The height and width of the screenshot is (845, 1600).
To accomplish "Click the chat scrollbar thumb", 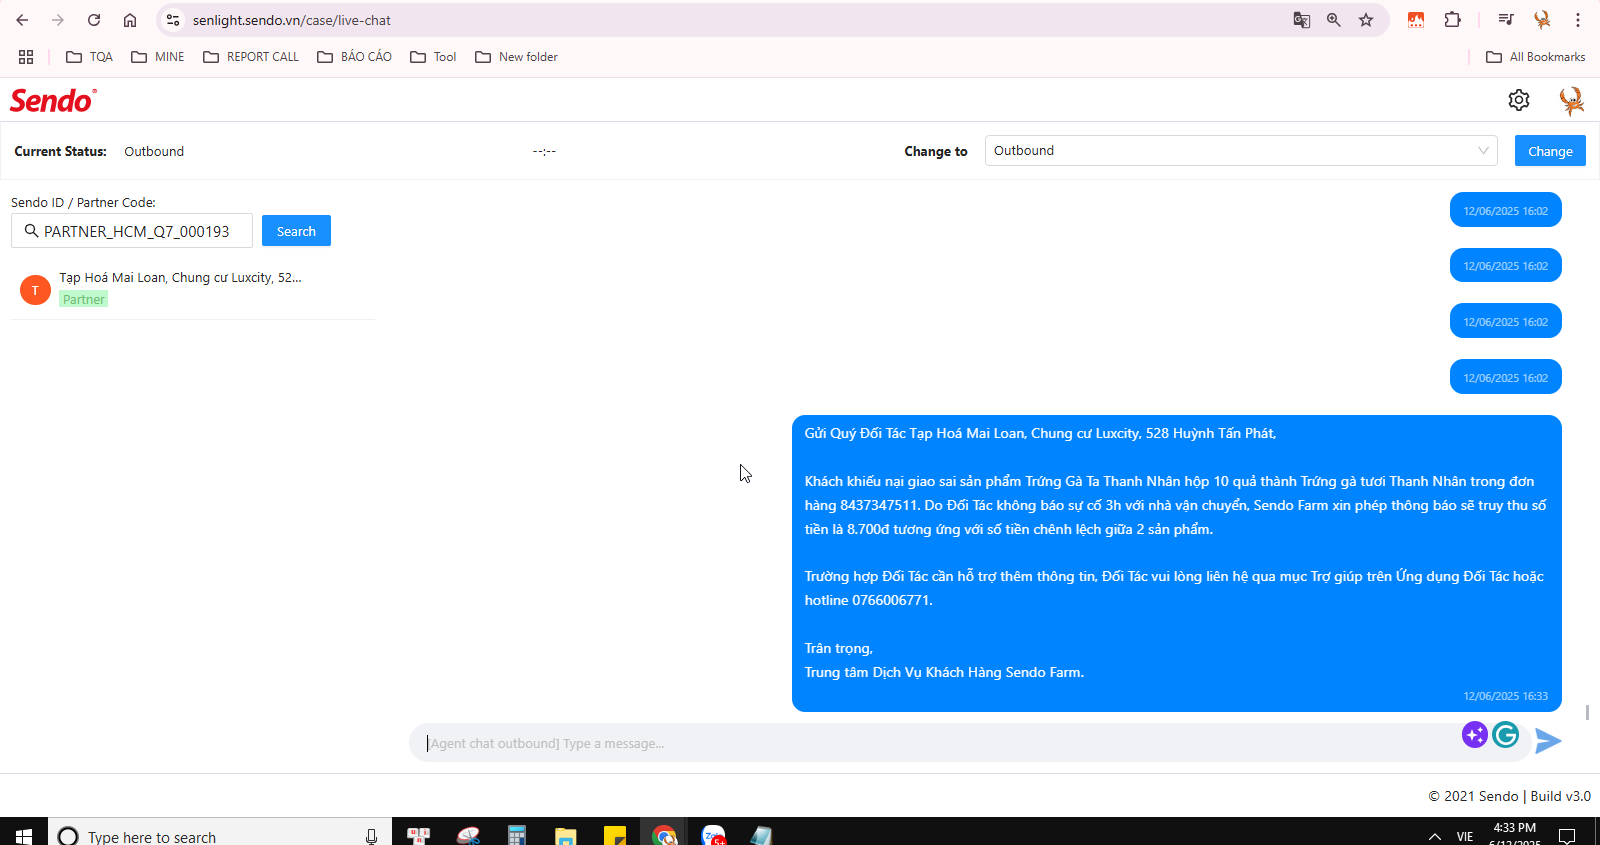I will [1587, 712].
